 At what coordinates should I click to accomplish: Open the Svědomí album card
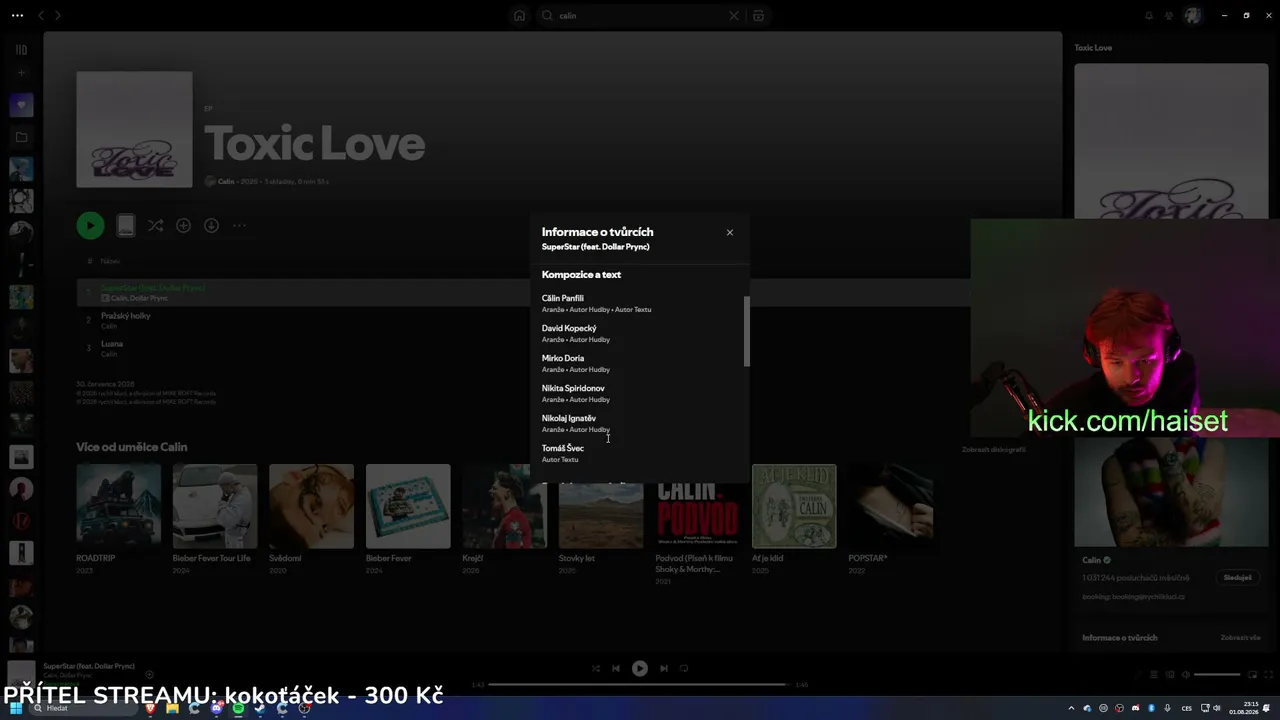pos(311,519)
